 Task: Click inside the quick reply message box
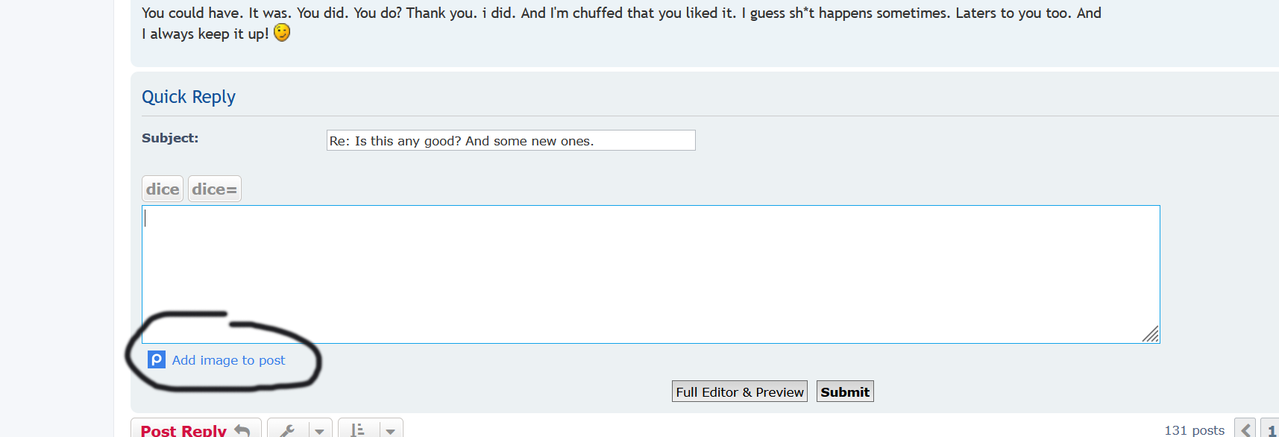click(x=651, y=274)
